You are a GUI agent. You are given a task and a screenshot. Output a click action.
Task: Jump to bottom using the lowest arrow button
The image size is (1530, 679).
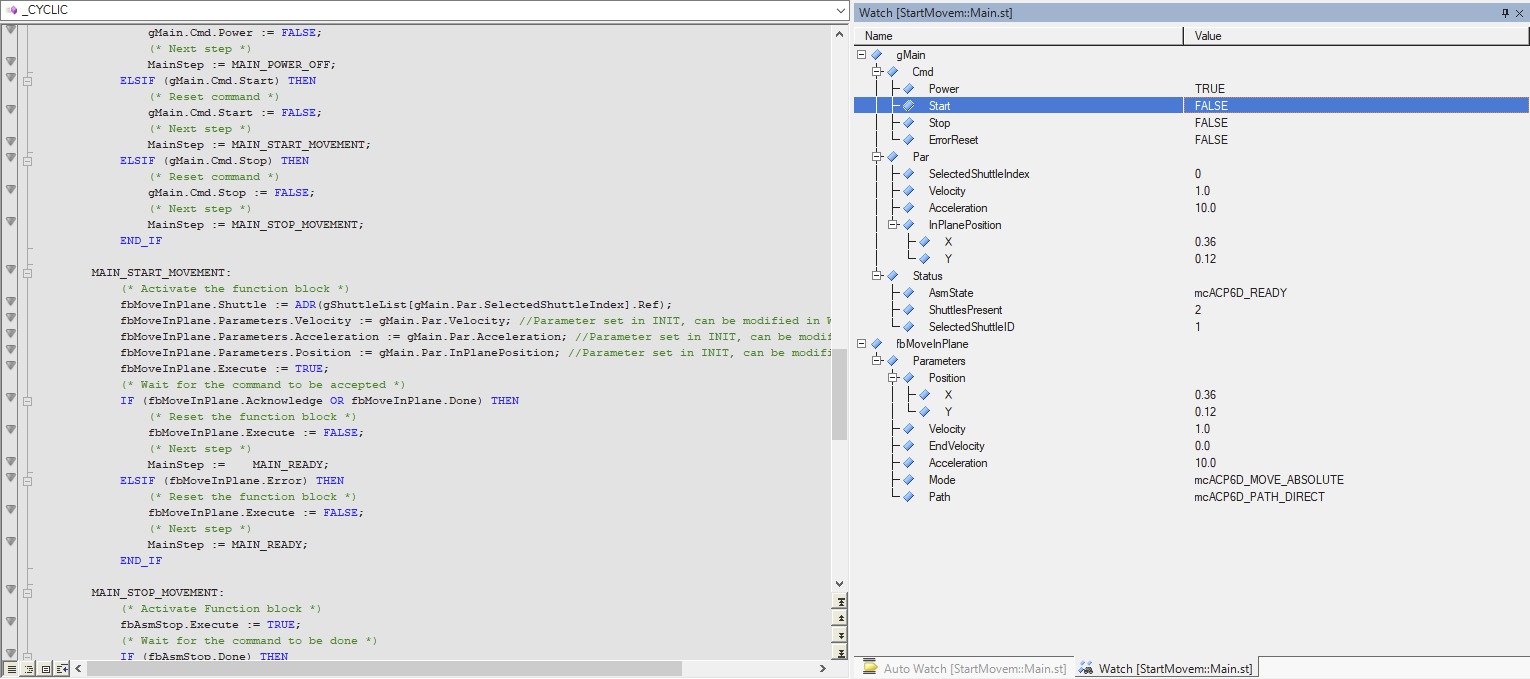pos(841,651)
